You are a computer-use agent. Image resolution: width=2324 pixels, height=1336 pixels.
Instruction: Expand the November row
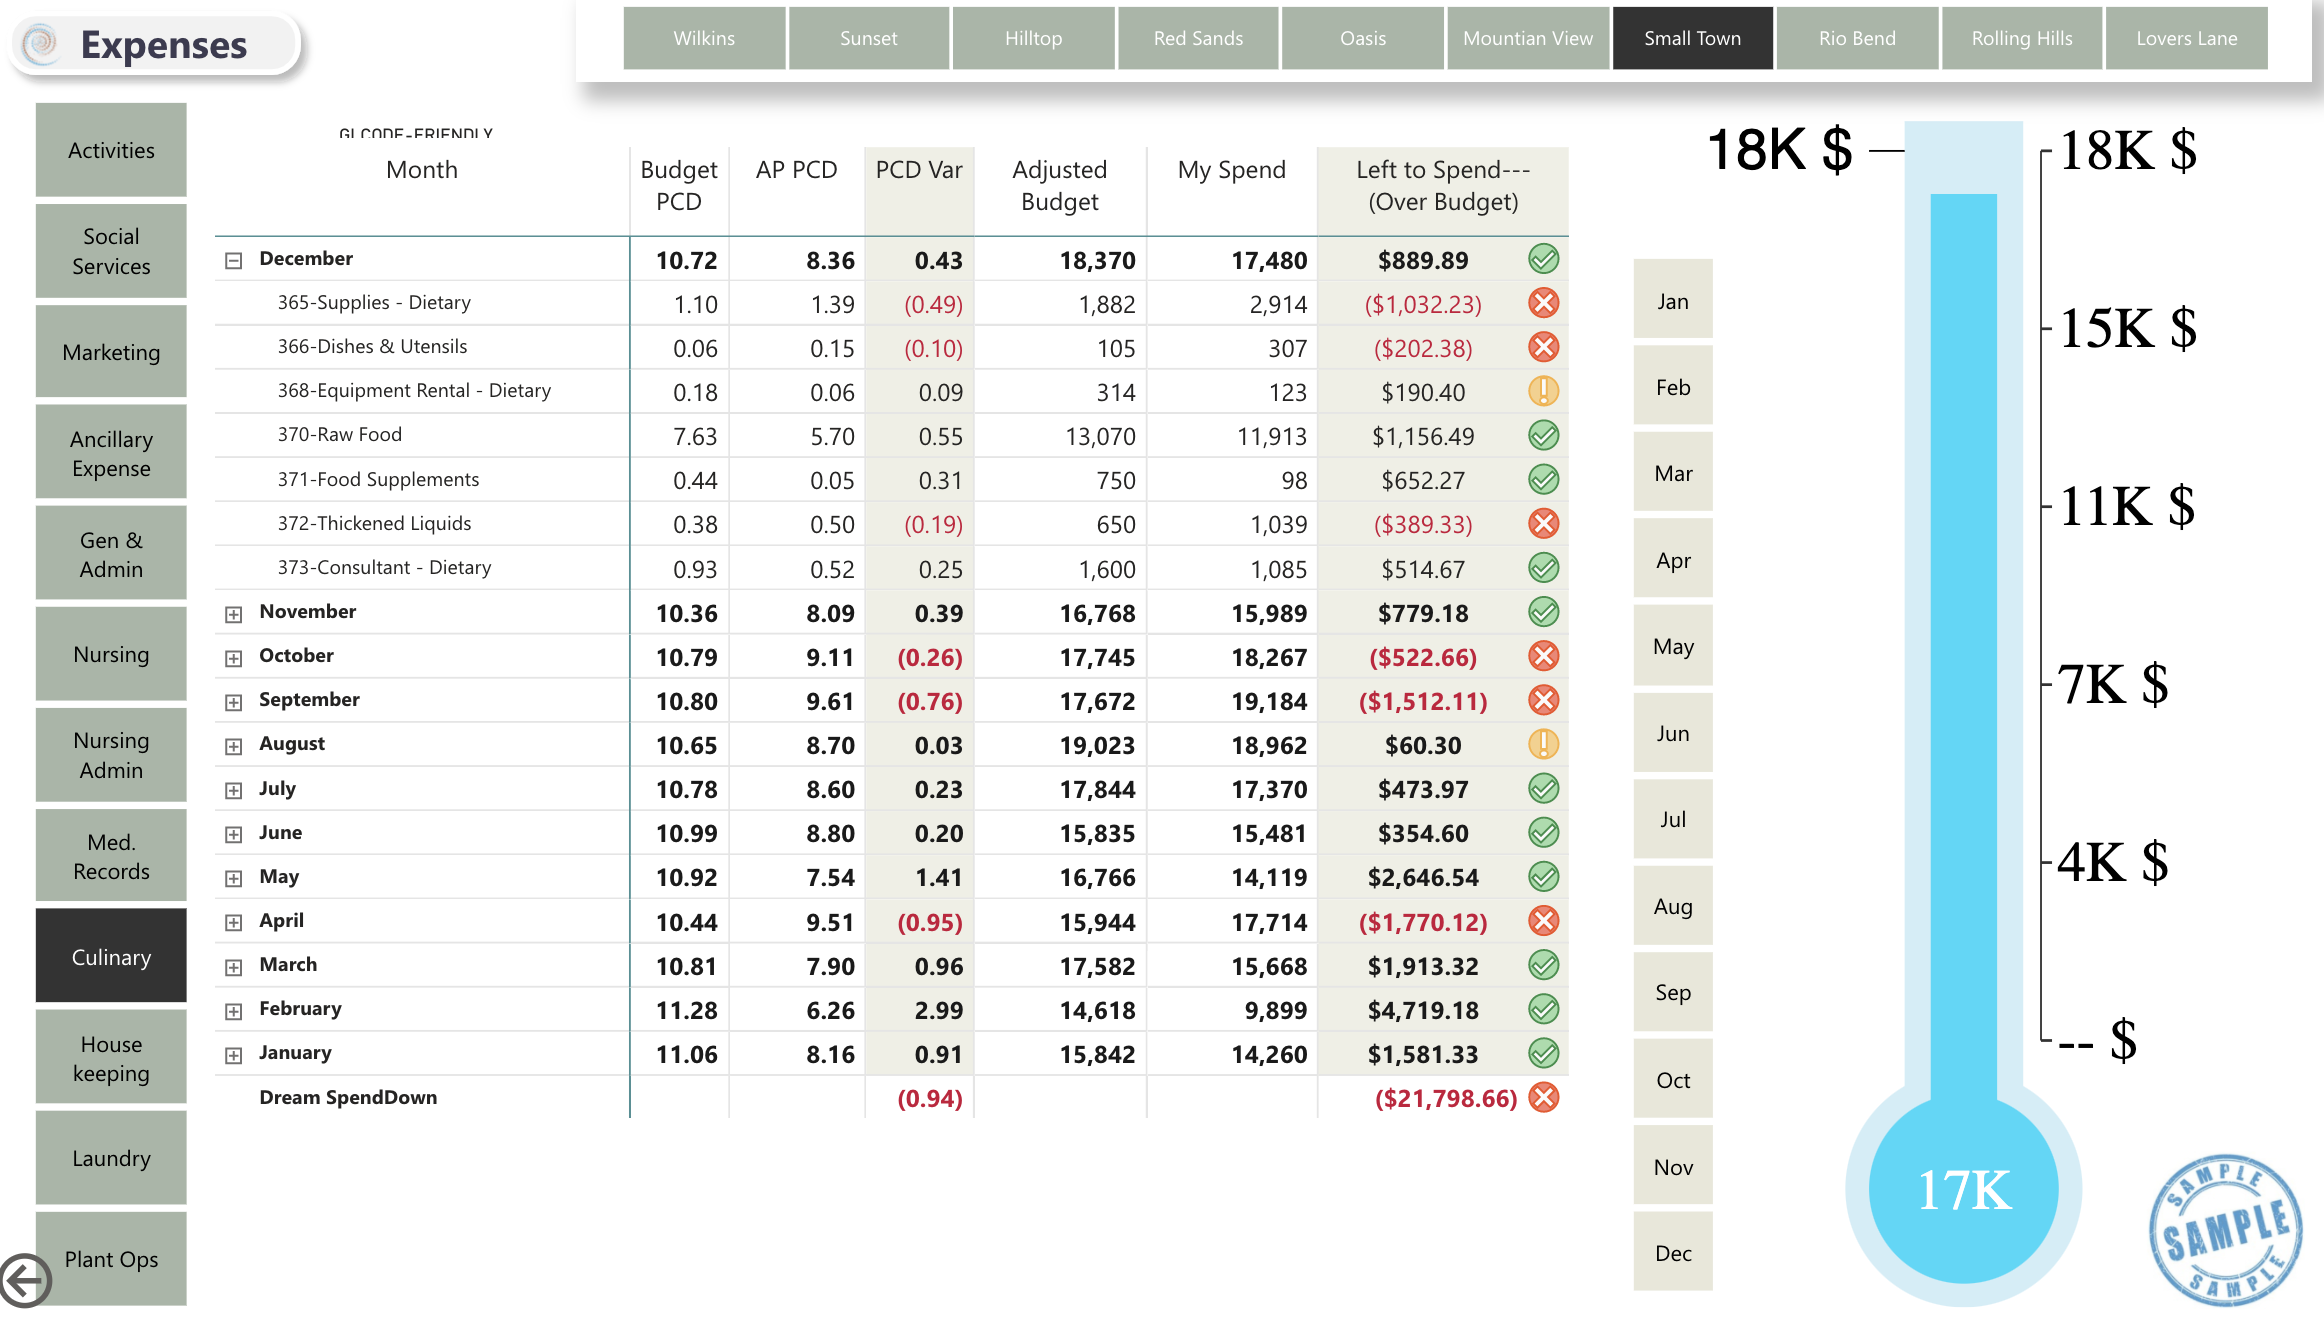point(234,614)
